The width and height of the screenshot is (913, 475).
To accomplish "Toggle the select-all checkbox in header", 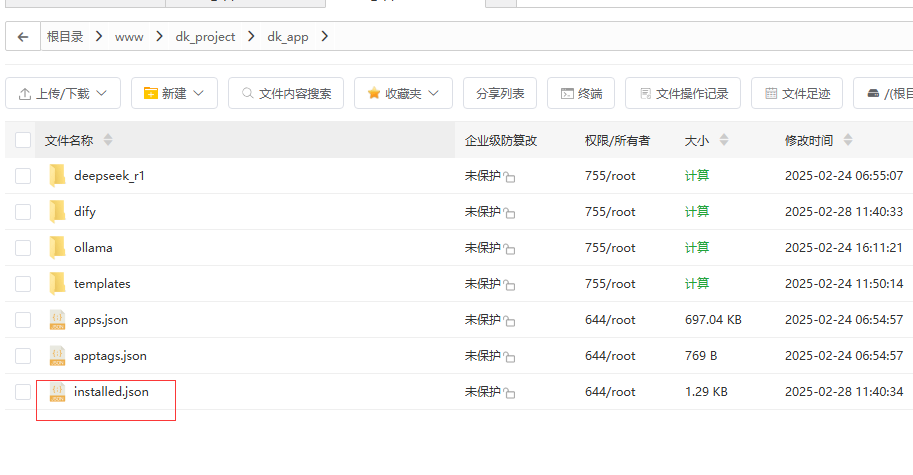I will (x=23, y=140).
